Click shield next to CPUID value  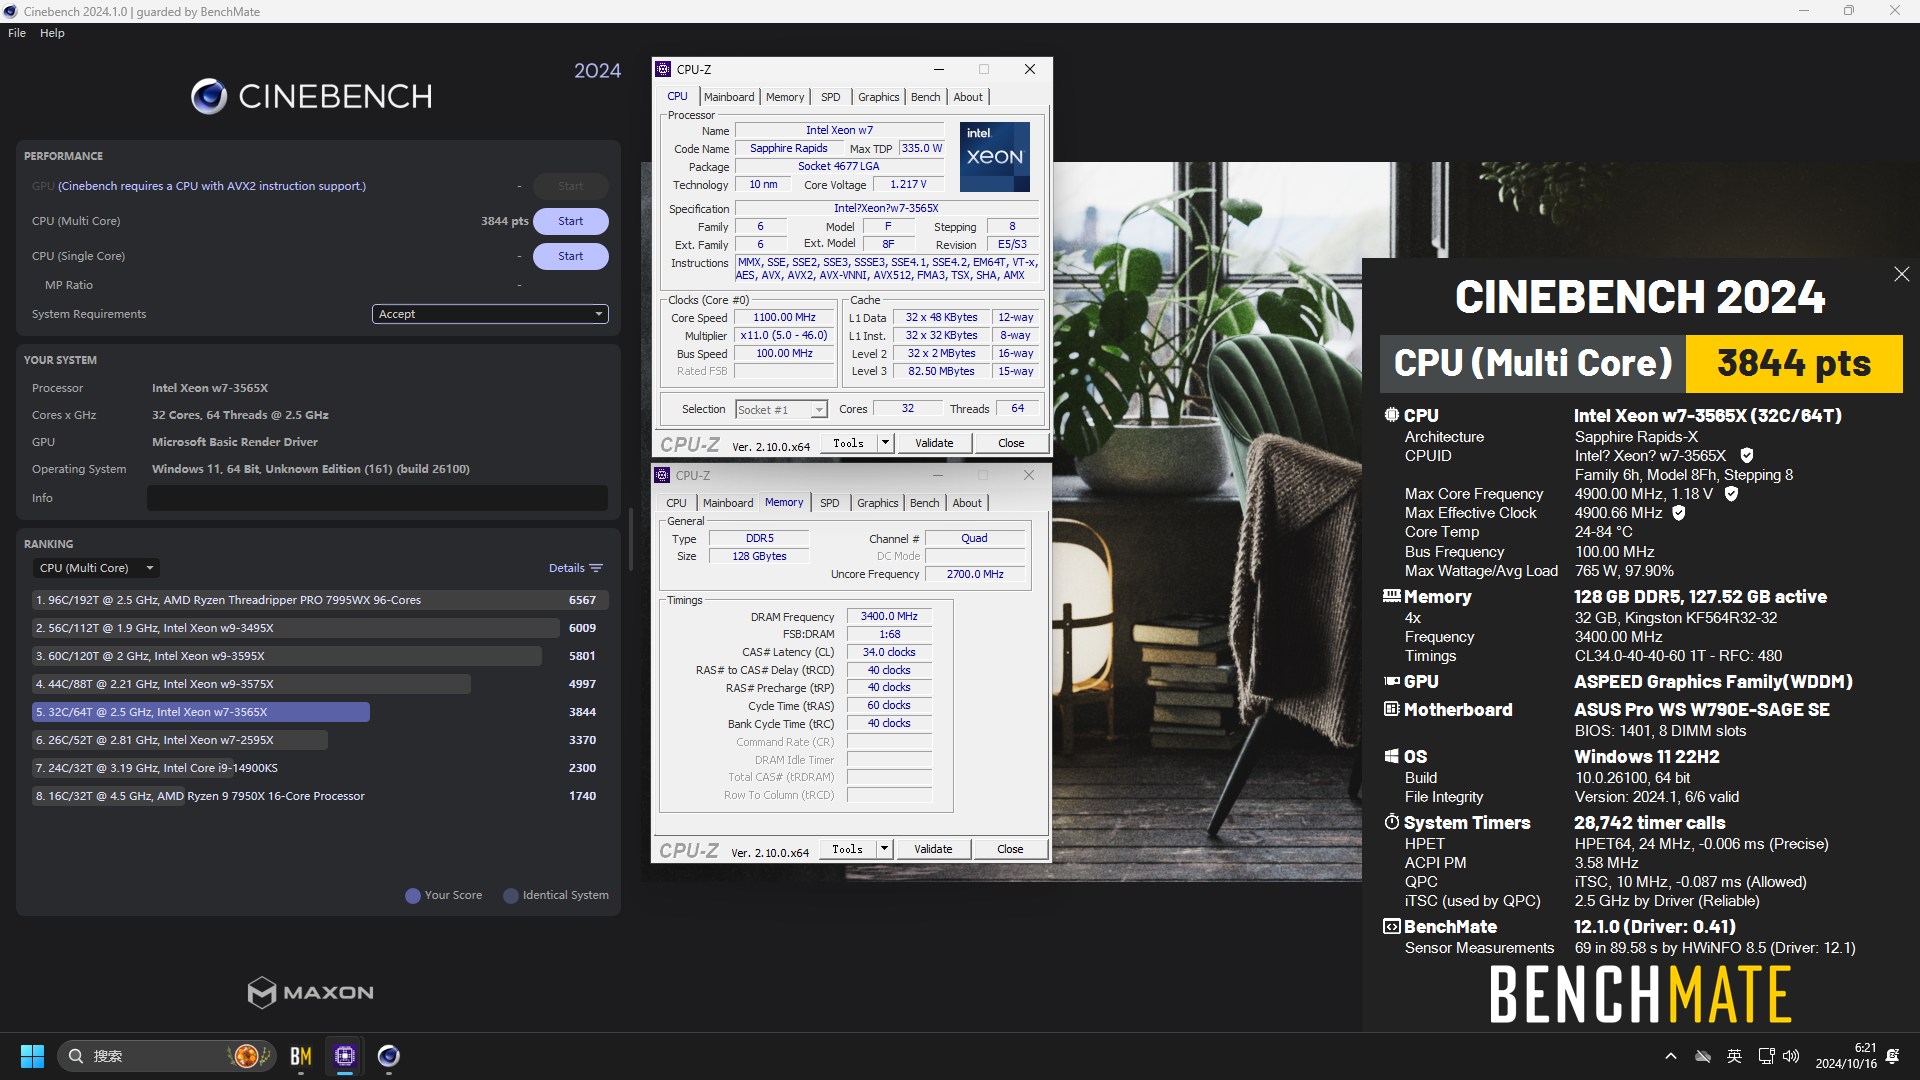coord(1747,456)
